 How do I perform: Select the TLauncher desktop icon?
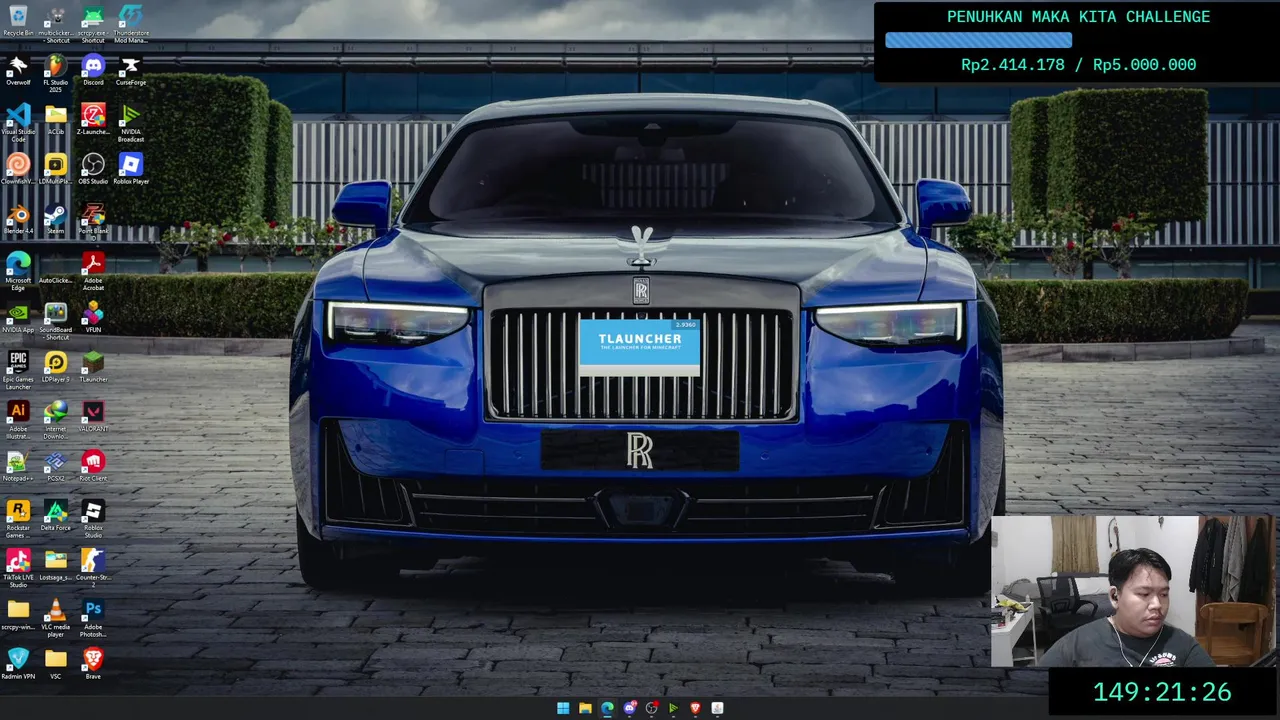[93, 367]
